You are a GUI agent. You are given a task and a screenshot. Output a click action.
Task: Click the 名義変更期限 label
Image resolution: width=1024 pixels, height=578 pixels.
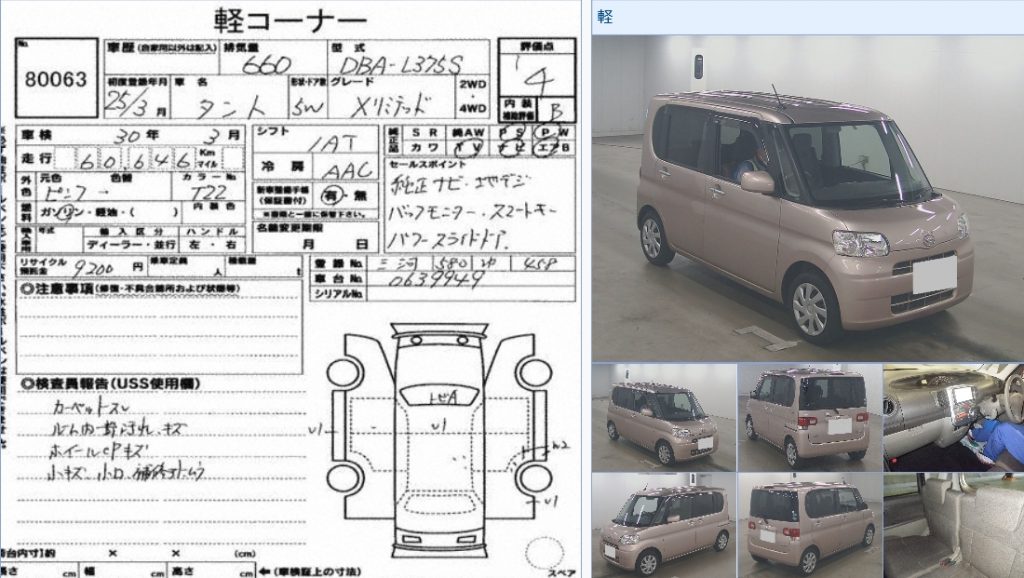pyautogui.click(x=289, y=228)
